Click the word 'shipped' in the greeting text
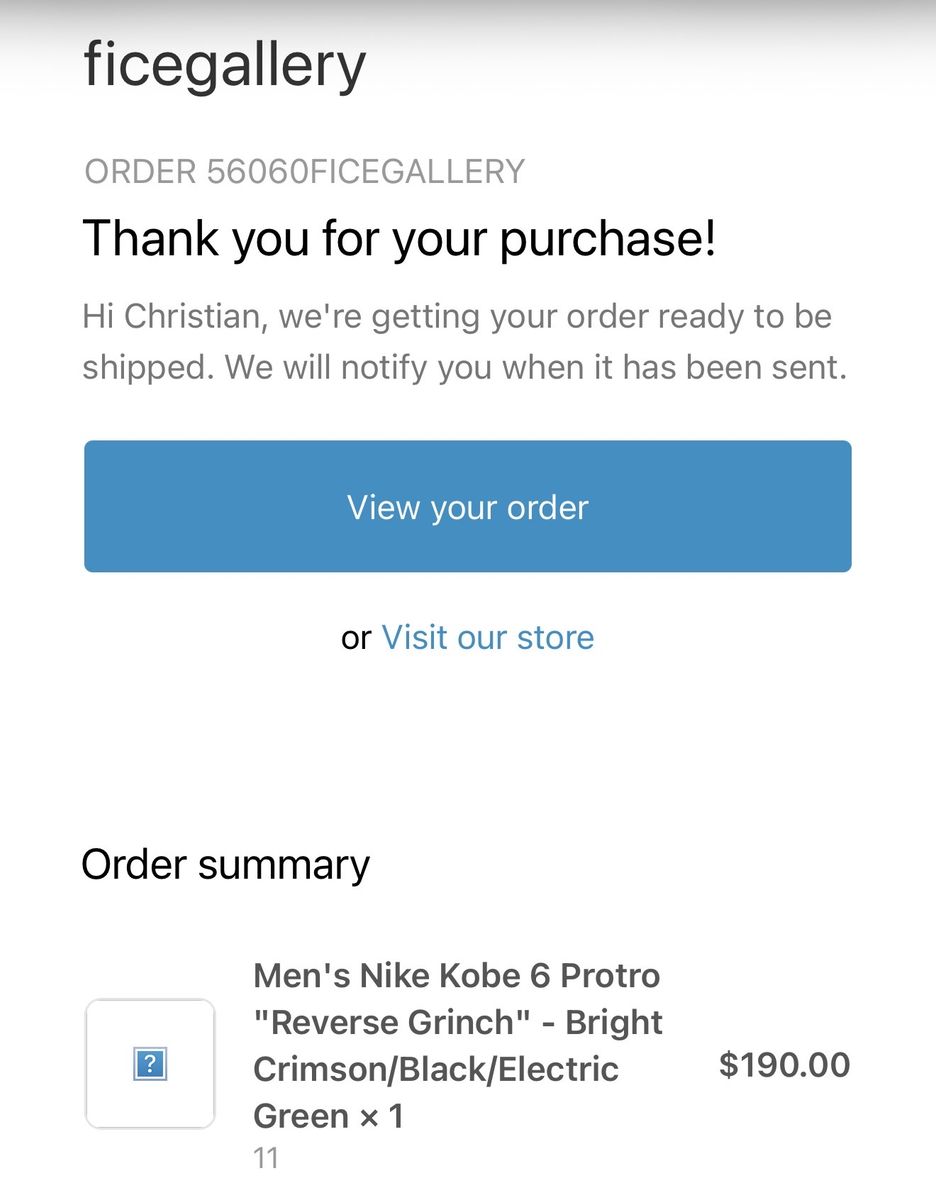 coord(144,367)
